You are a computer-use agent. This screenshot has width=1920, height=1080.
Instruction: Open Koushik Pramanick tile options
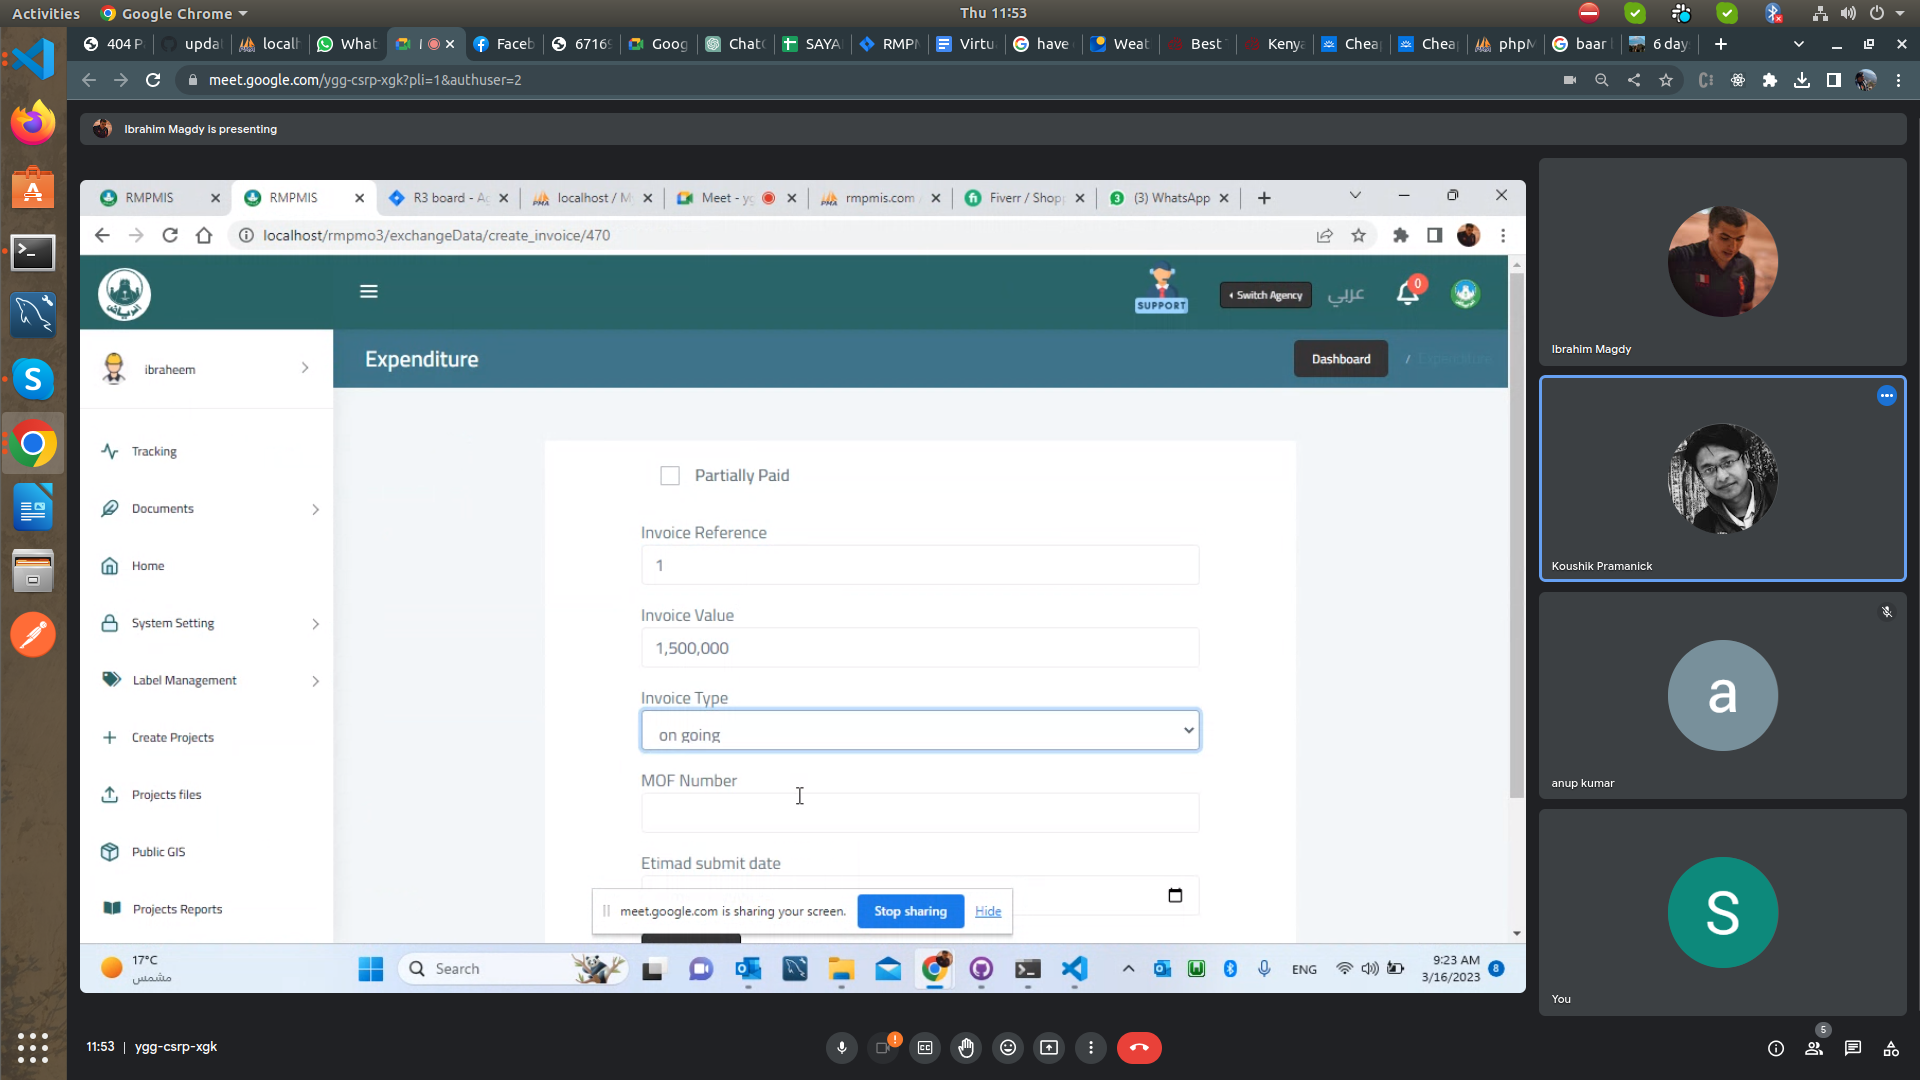tap(1887, 396)
